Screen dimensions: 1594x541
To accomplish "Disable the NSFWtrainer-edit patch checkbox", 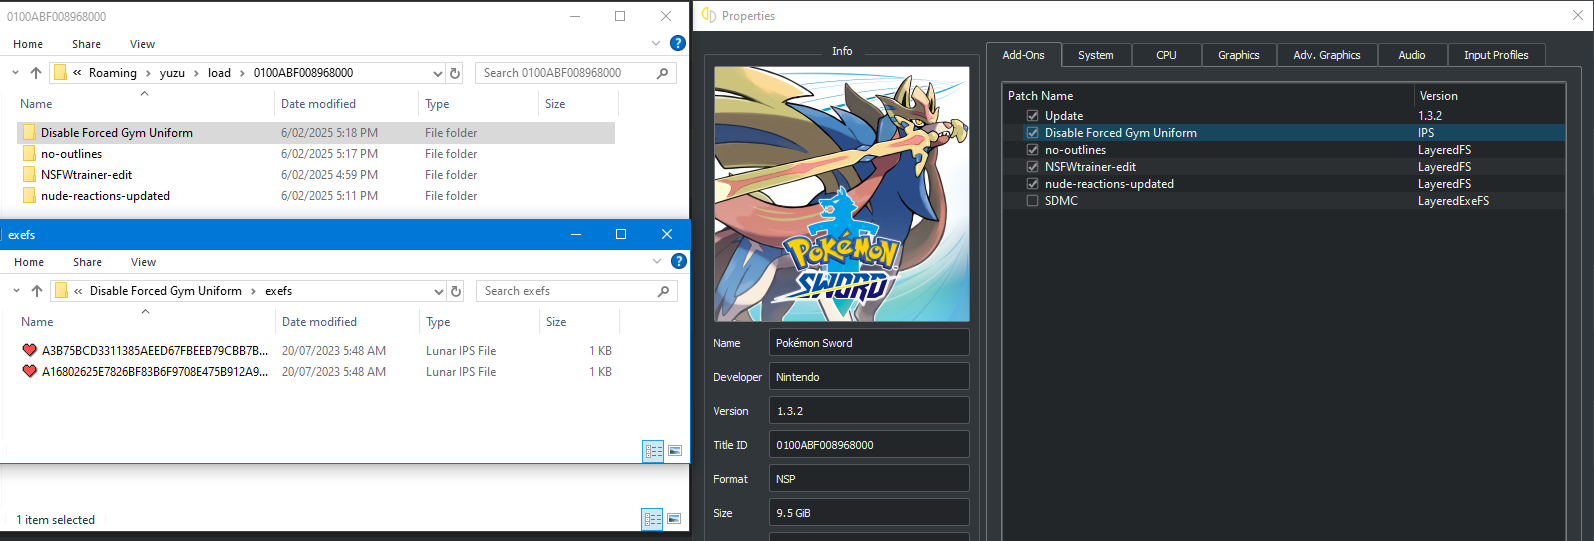I will [1032, 166].
